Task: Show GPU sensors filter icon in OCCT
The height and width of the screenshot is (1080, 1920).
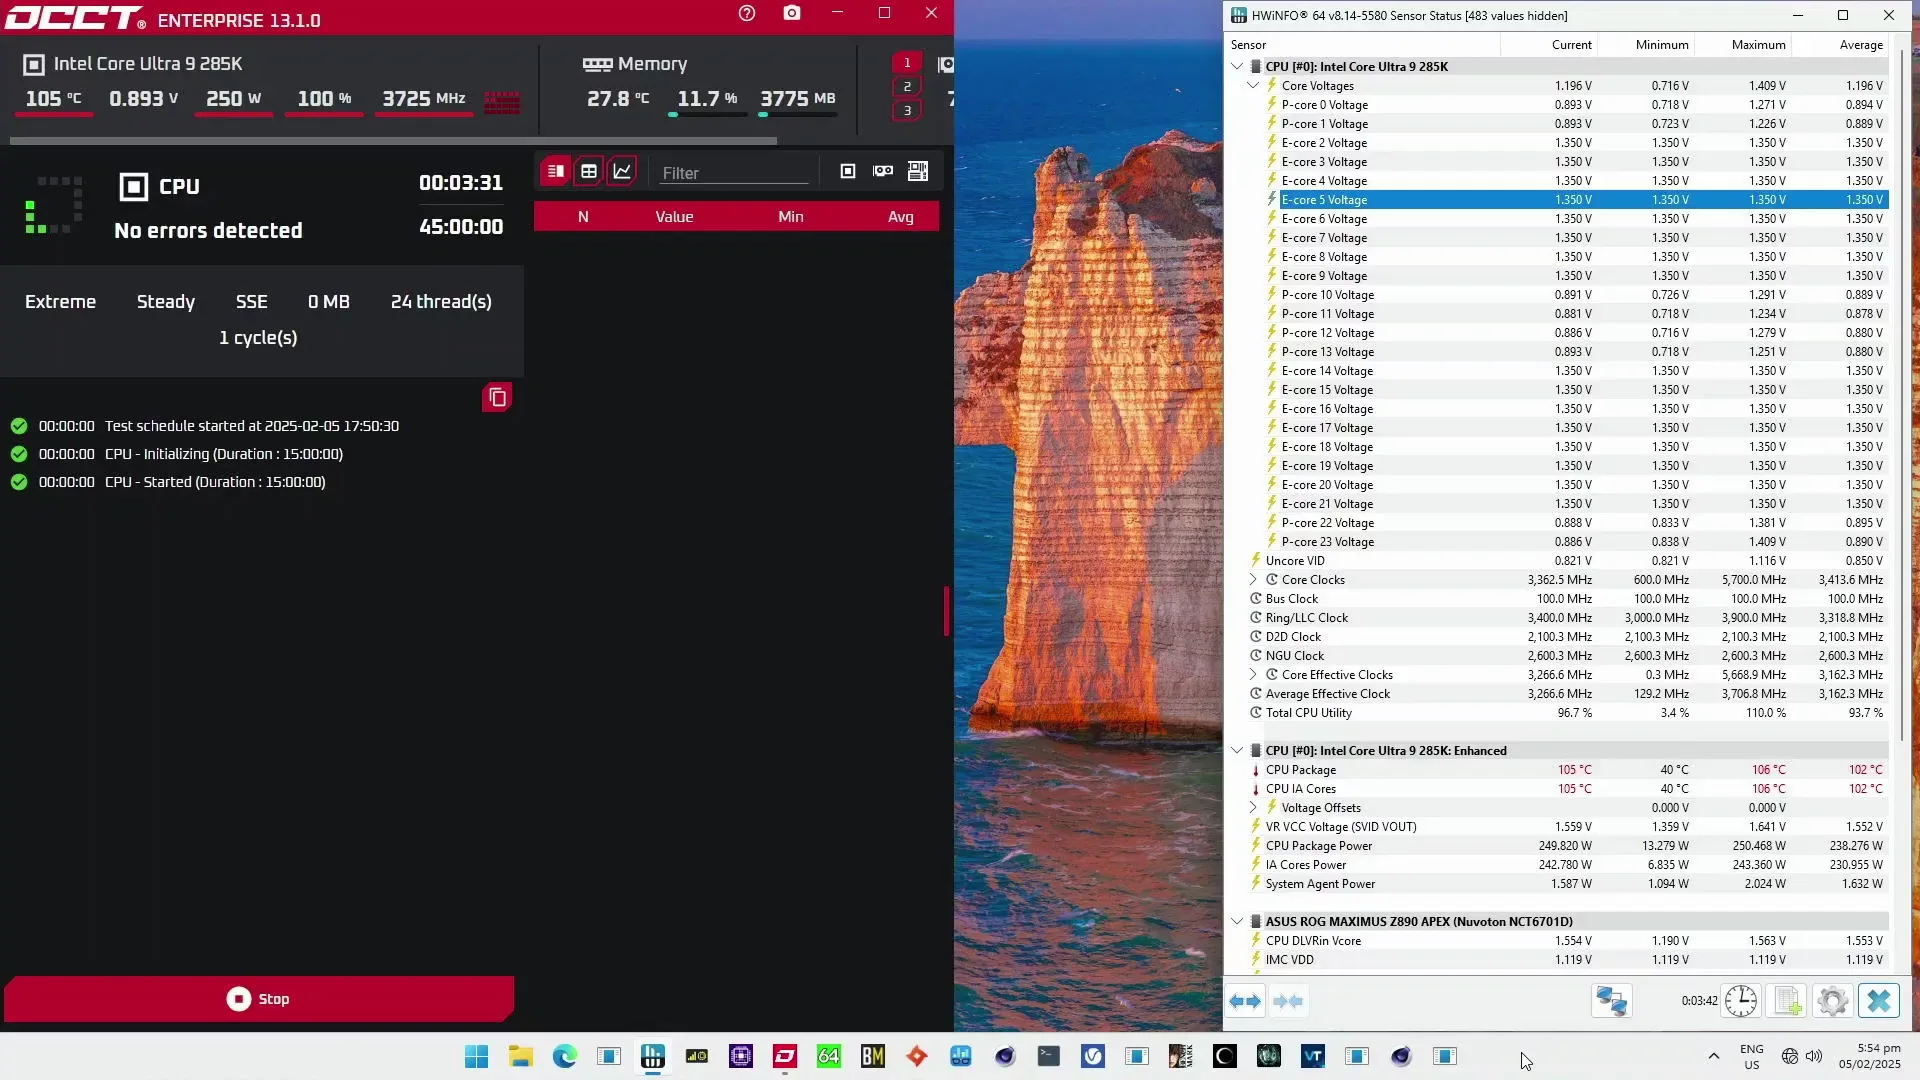Action: pos(883,171)
